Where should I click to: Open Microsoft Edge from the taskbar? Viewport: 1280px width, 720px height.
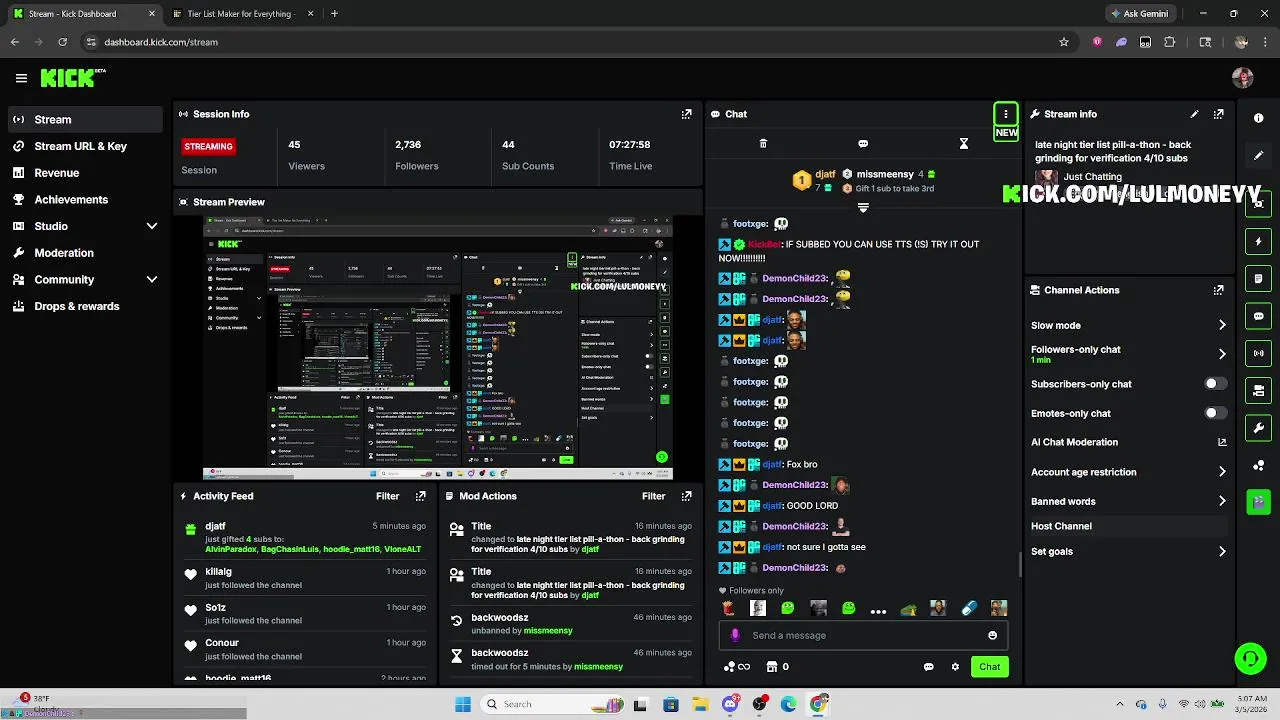click(x=789, y=704)
